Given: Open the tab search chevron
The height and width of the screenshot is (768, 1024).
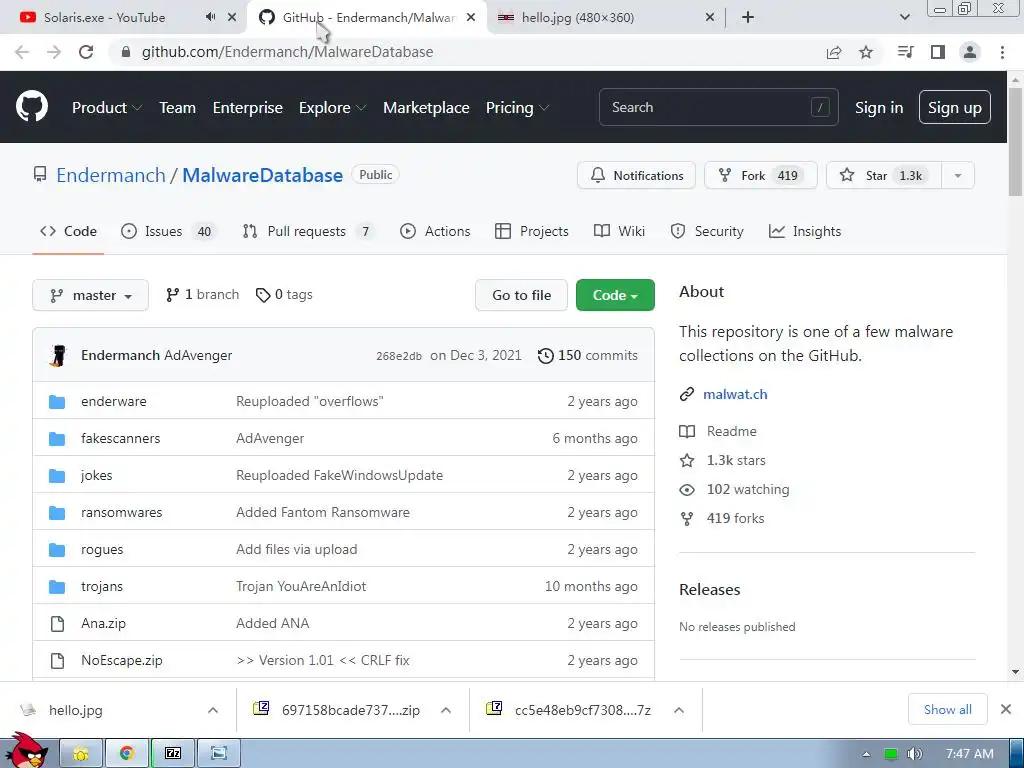Looking at the screenshot, I should [x=904, y=17].
